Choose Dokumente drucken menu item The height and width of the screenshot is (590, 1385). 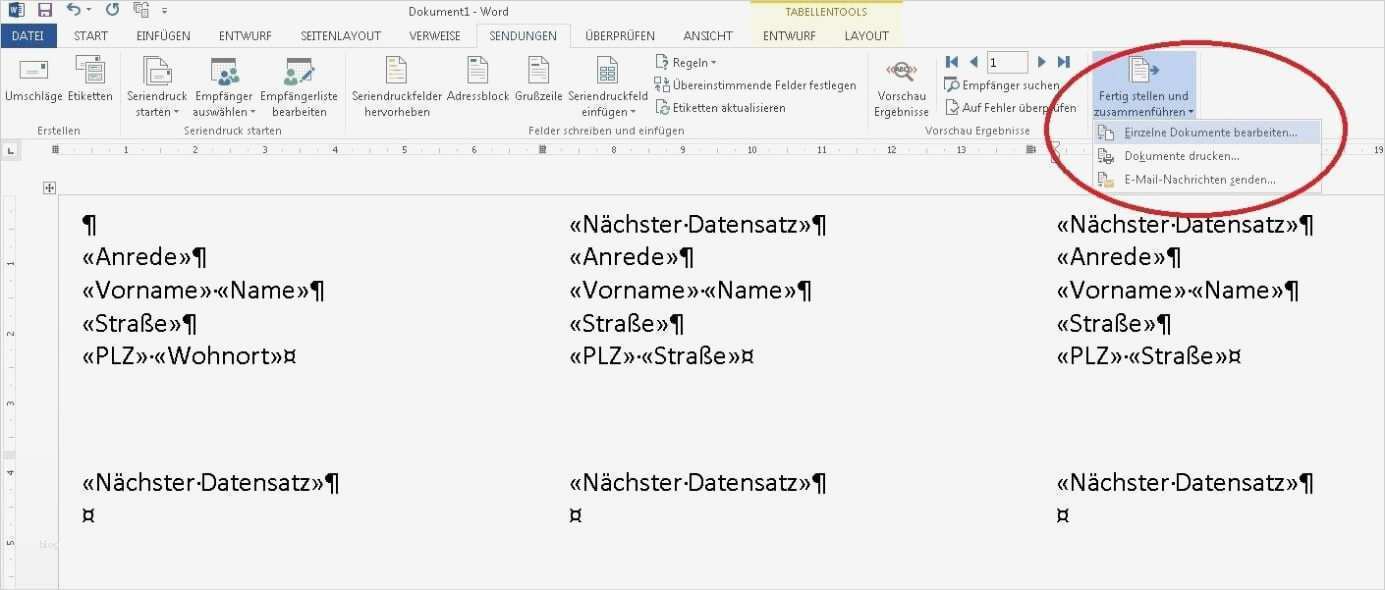(1207, 156)
